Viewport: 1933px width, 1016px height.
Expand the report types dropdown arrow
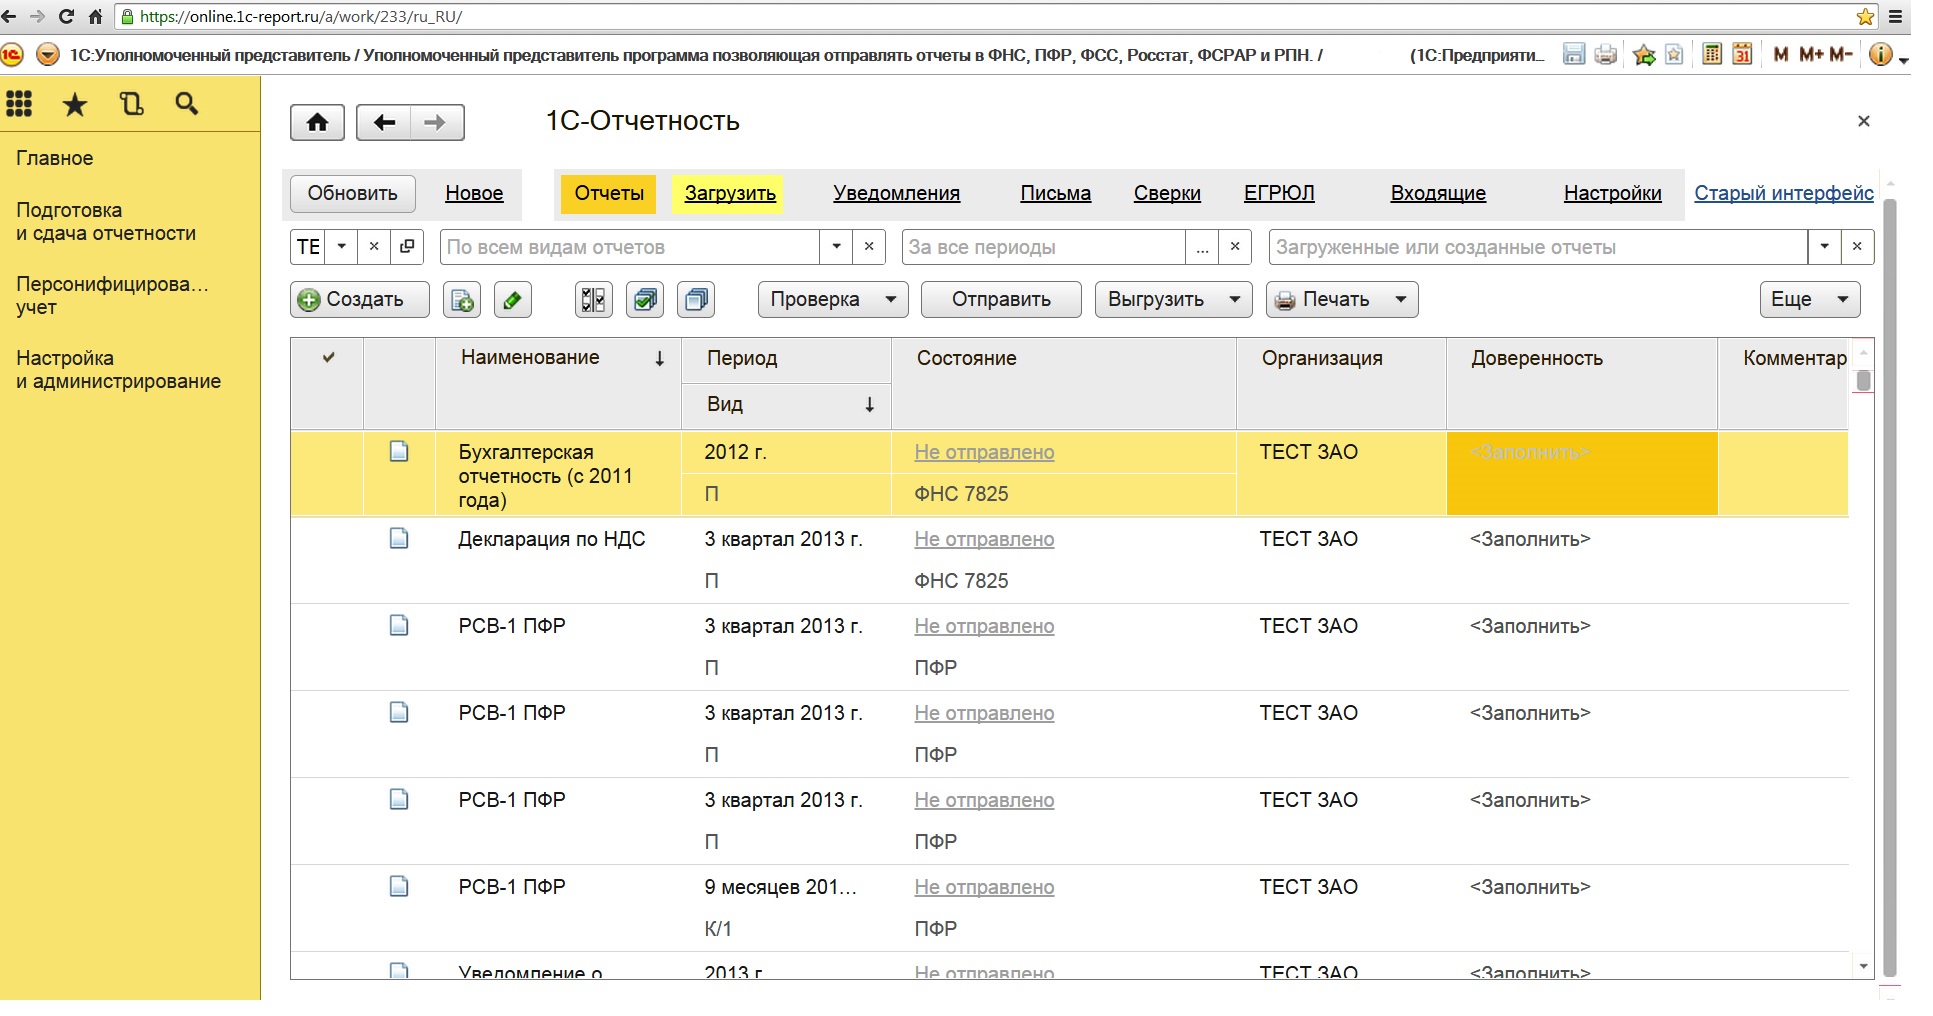click(x=836, y=247)
